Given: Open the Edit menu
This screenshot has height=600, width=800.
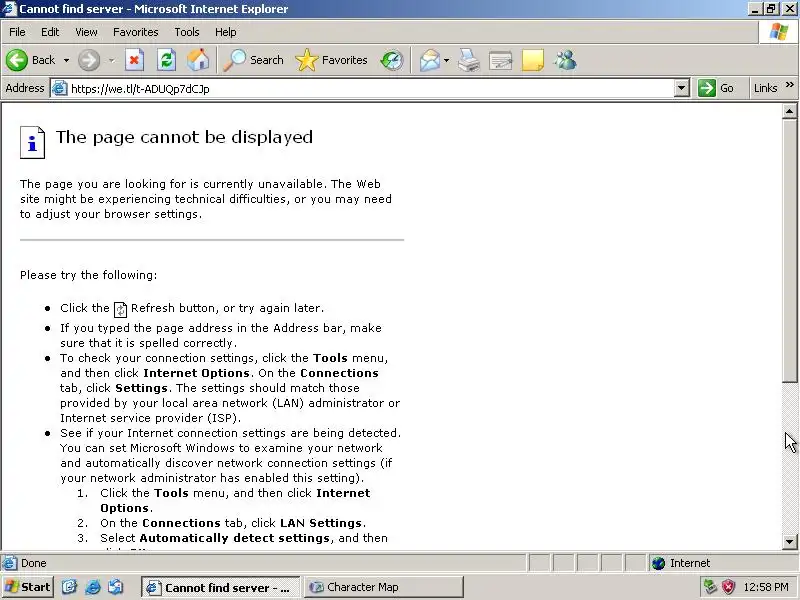Looking at the screenshot, I should pos(50,32).
